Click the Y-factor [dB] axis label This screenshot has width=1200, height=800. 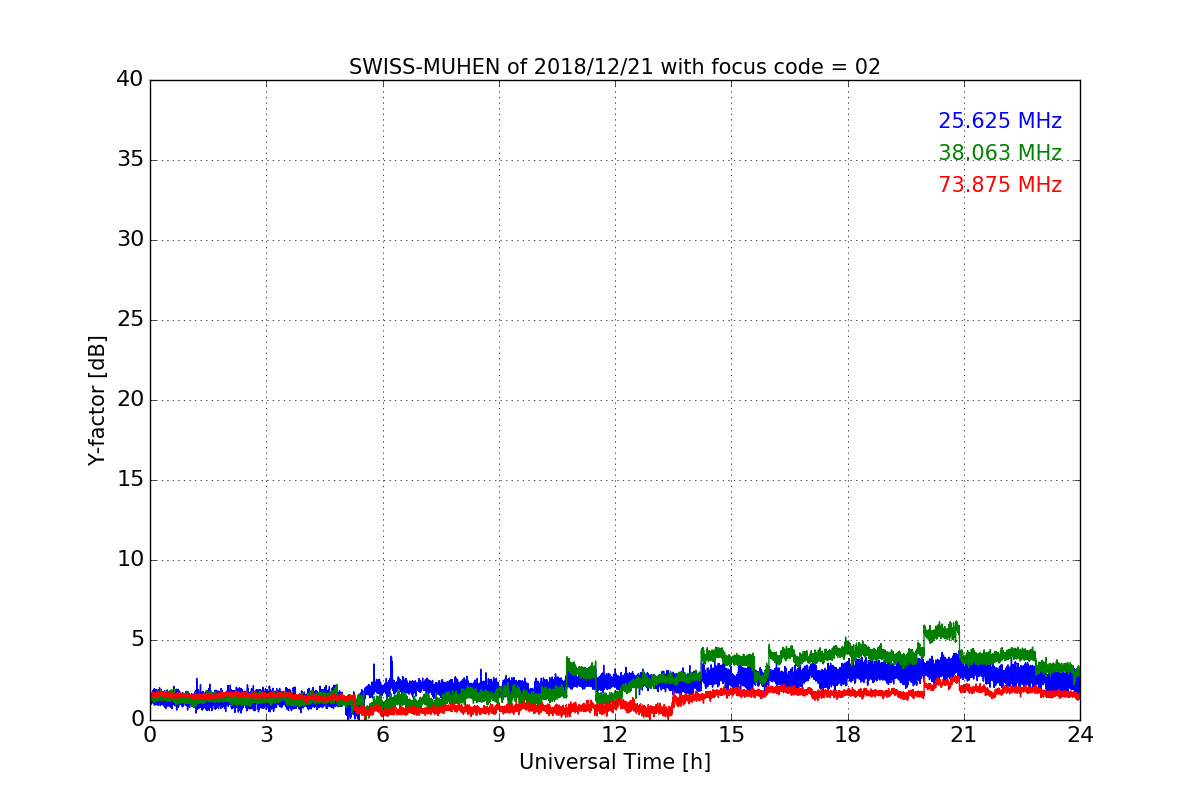tap(97, 400)
